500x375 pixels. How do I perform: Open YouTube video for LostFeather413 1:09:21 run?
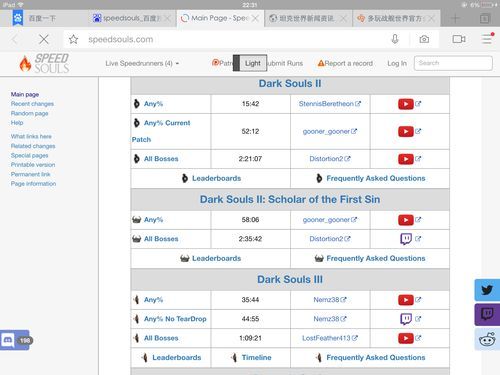pos(405,338)
